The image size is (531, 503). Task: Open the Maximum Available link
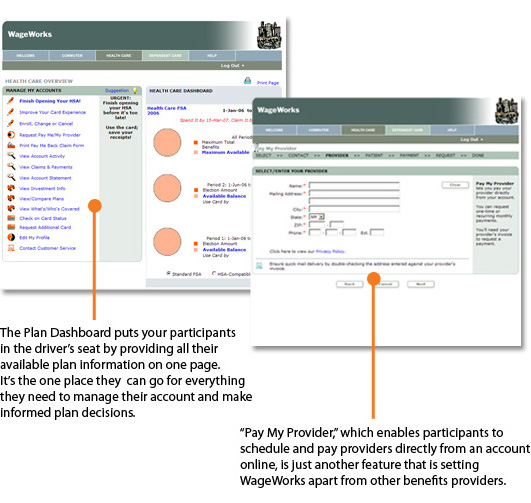225,152
